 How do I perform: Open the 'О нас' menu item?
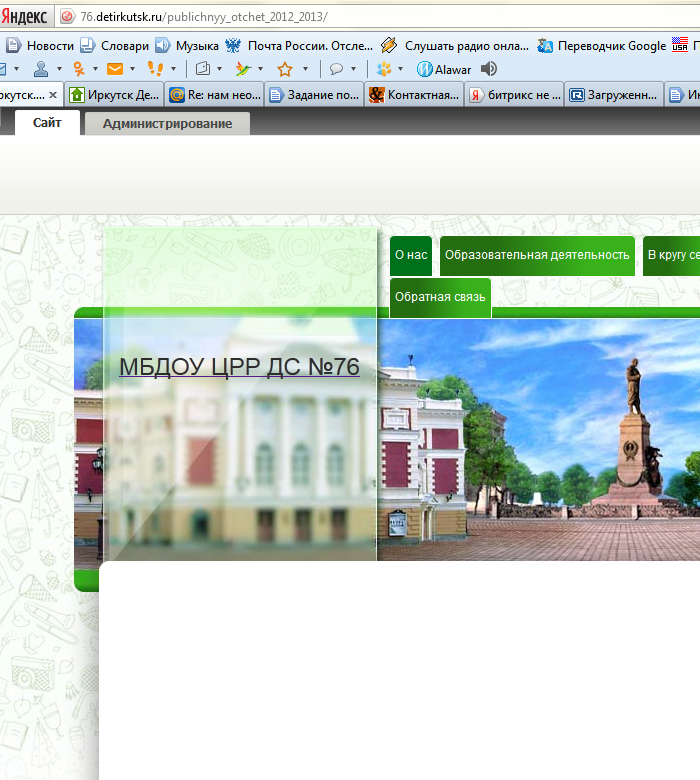pyautogui.click(x=410, y=255)
